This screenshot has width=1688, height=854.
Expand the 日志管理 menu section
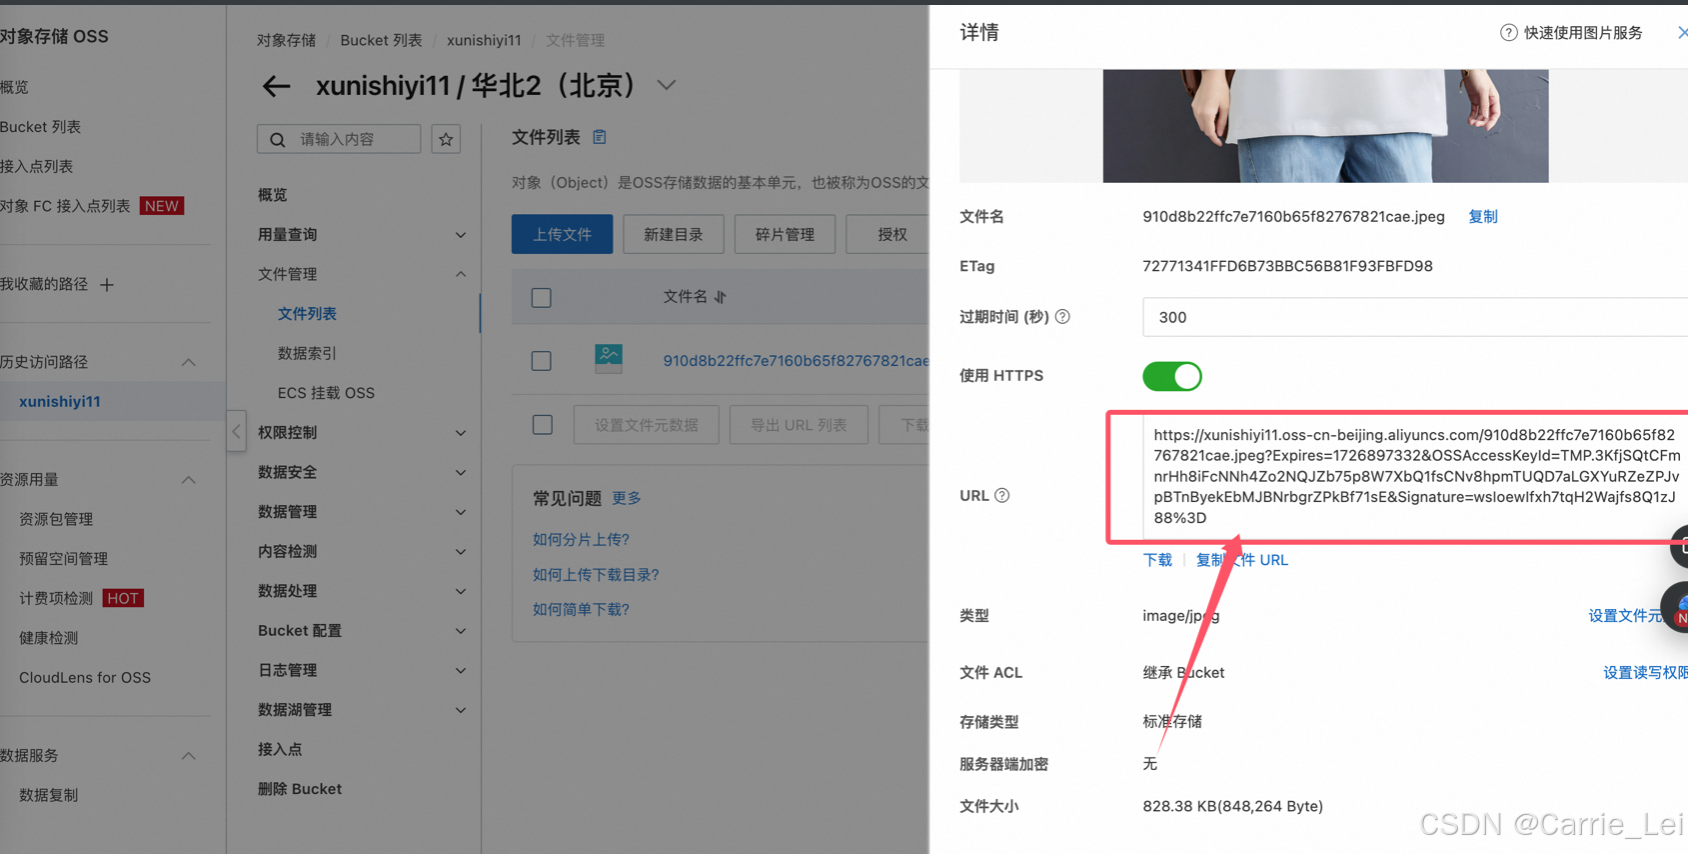tap(460, 670)
